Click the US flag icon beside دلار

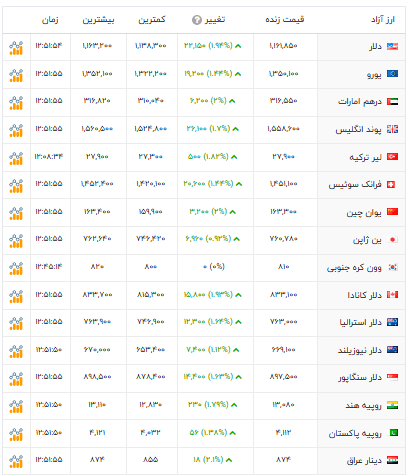(392, 46)
